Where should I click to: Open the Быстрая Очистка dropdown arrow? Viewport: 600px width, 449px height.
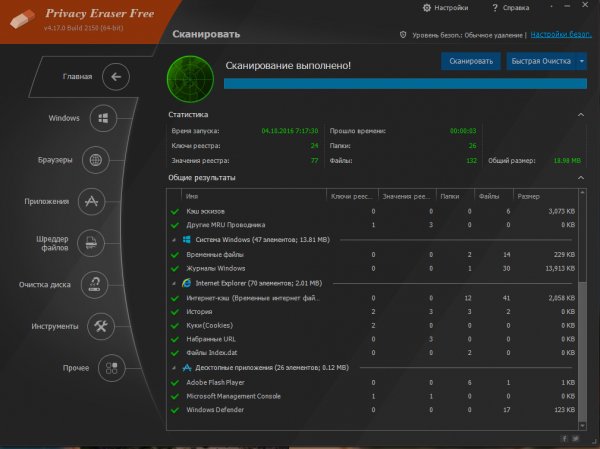coord(582,61)
